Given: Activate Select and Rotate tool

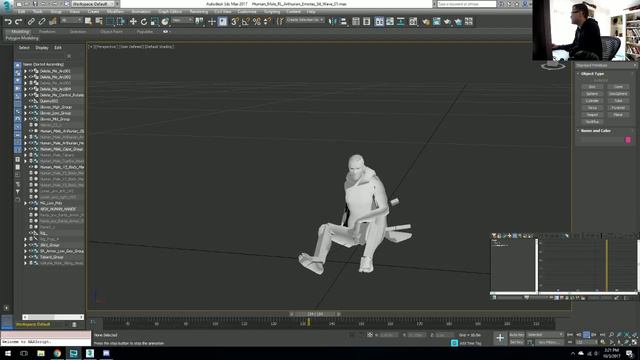Looking at the screenshot, I should (144, 22).
